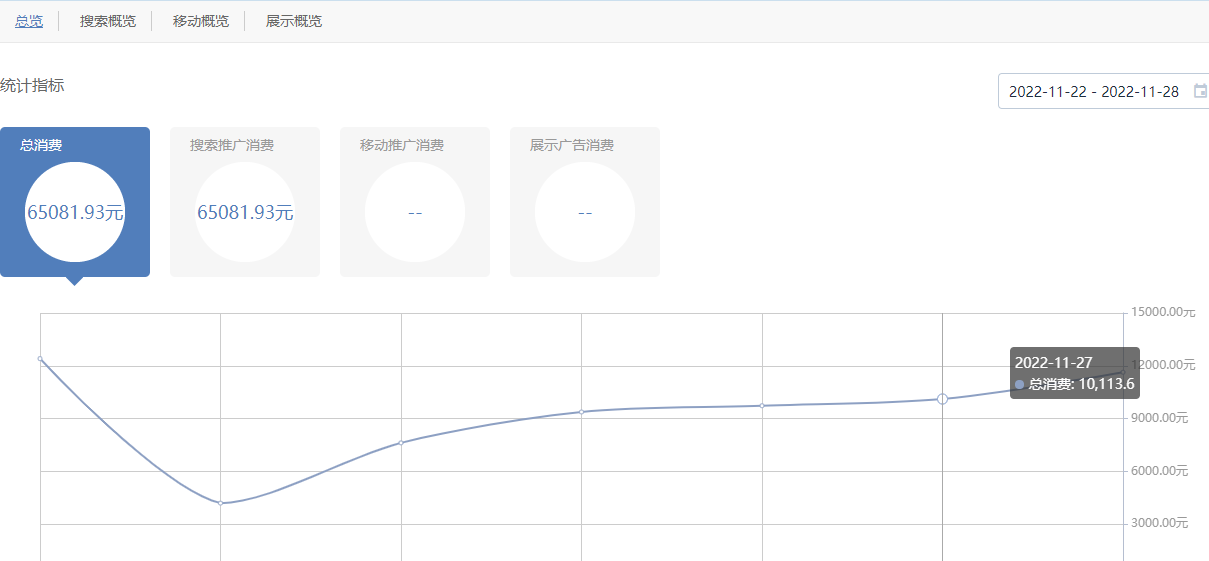This screenshot has width=1209, height=561.
Task: Open the 移动概览 tab
Action: tap(200, 21)
